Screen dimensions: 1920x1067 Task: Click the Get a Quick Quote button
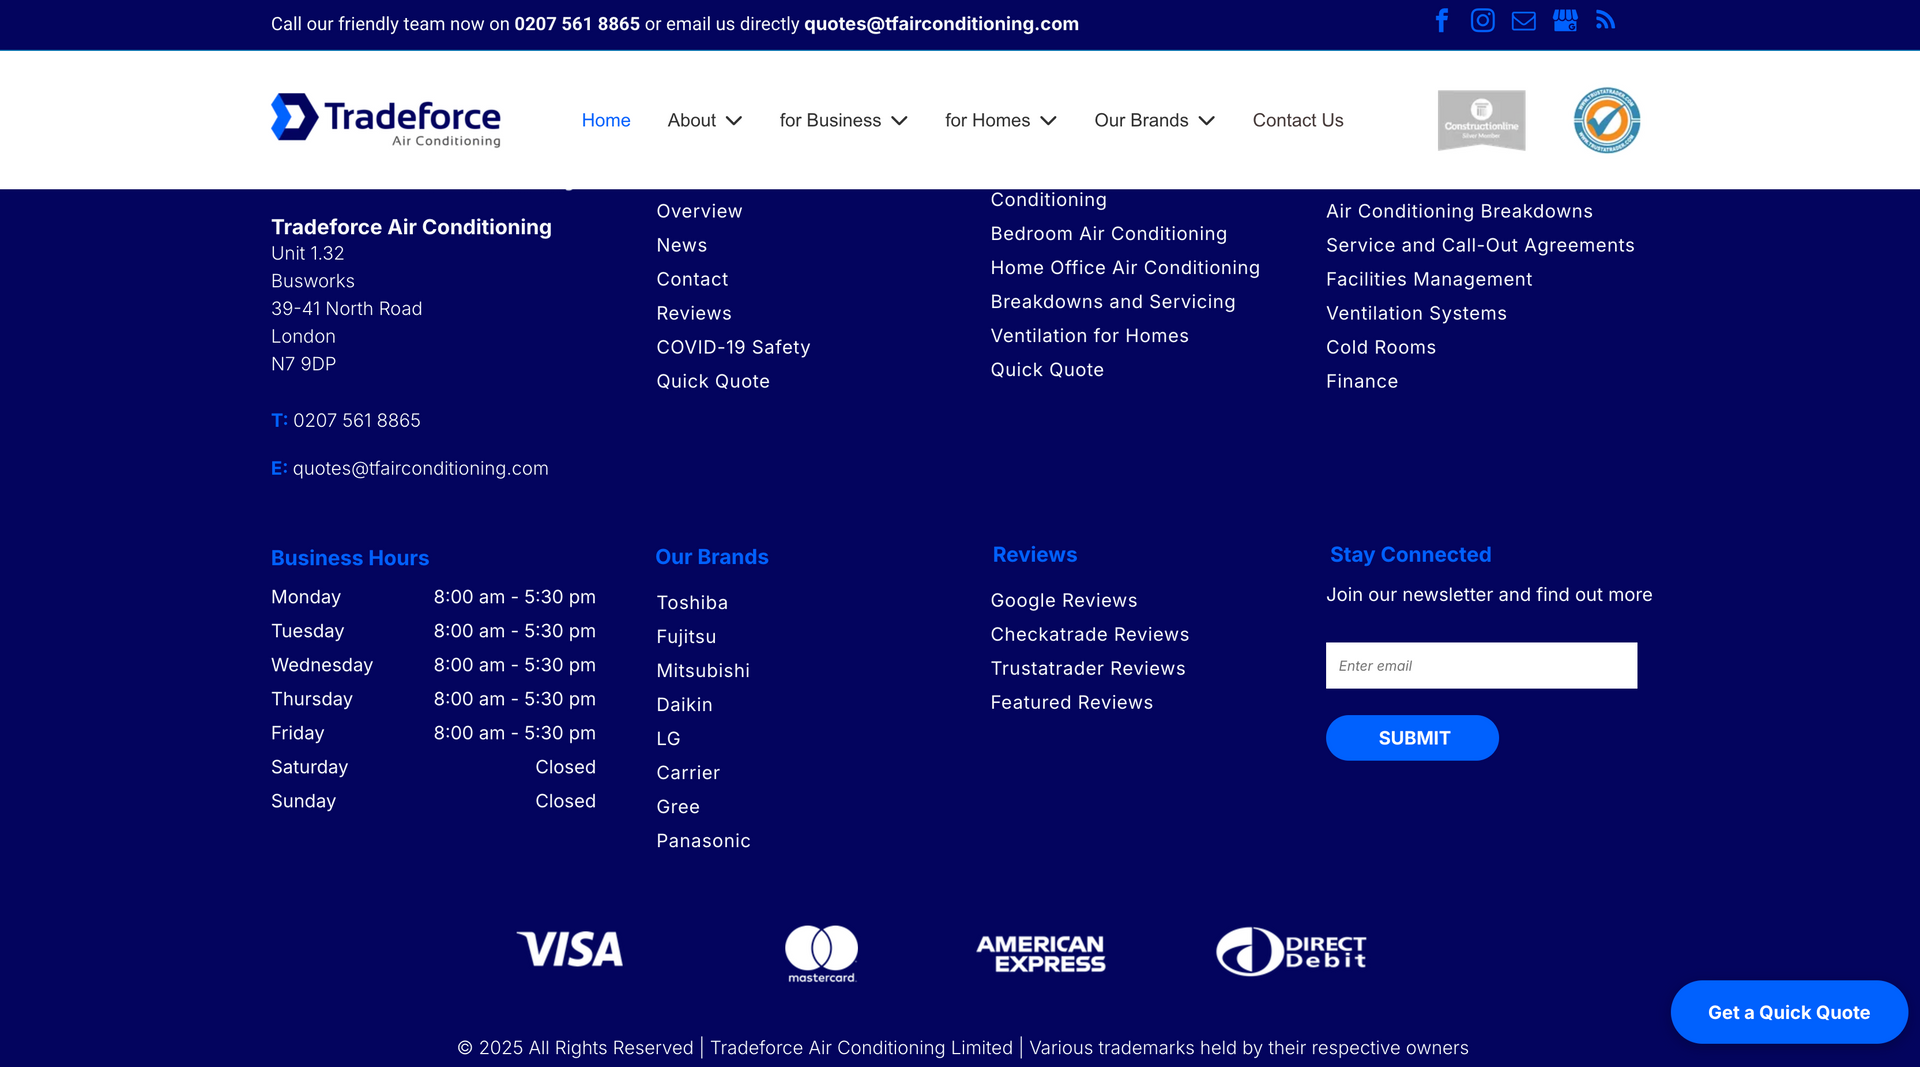coord(1789,1012)
